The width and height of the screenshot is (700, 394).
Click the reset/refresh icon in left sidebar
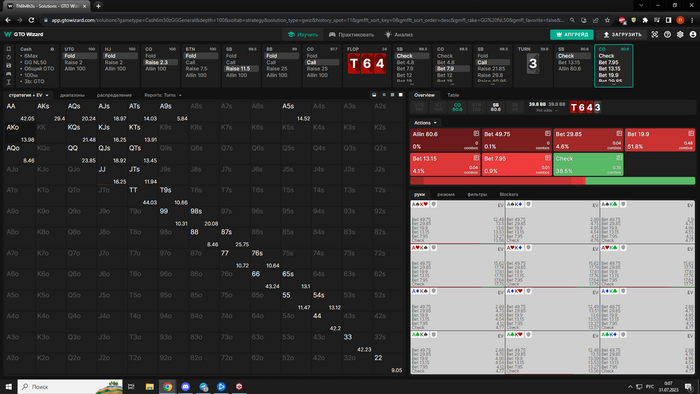[8, 57]
